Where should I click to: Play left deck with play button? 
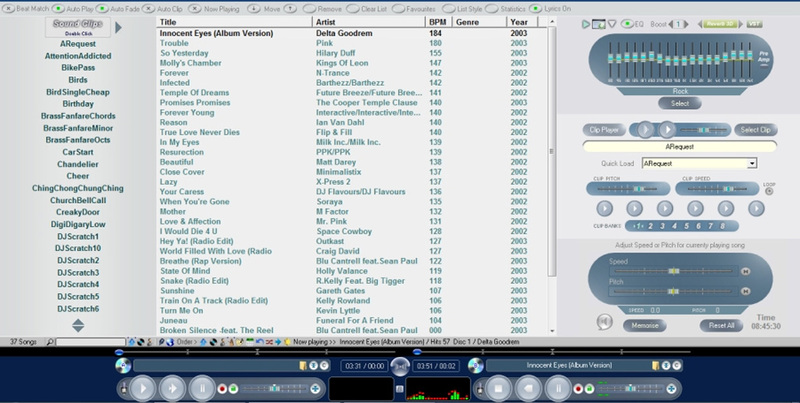coord(143,389)
